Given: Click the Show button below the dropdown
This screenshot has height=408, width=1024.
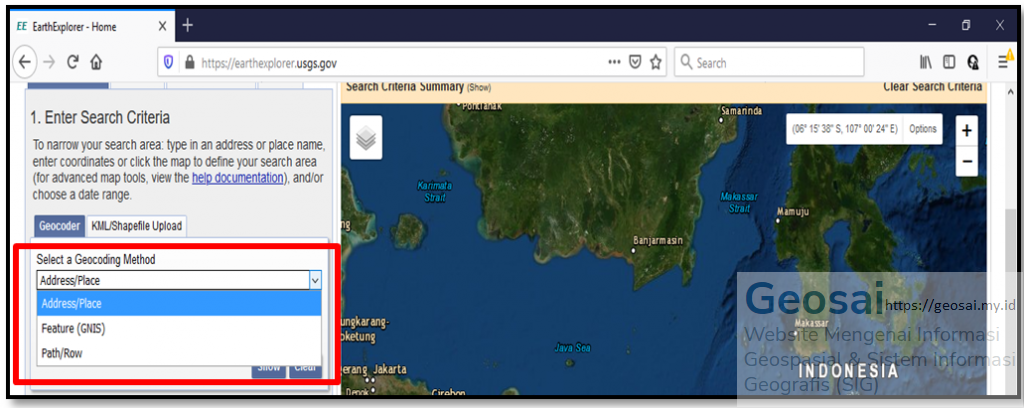Looking at the screenshot, I should pos(269,368).
